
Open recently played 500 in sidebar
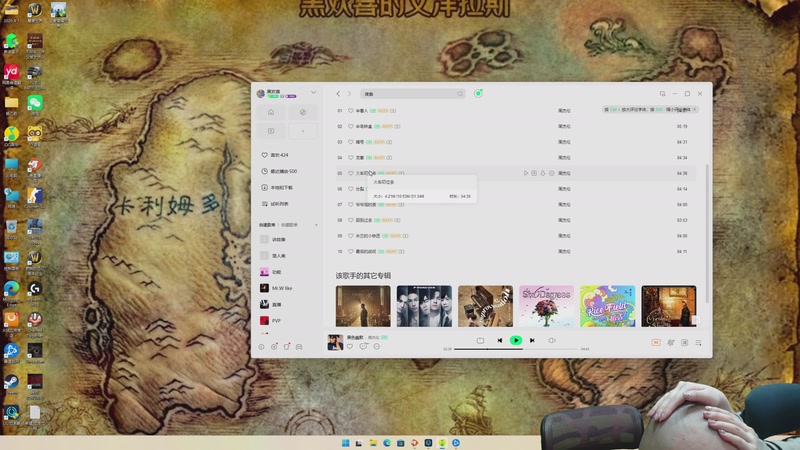coord(279,171)
